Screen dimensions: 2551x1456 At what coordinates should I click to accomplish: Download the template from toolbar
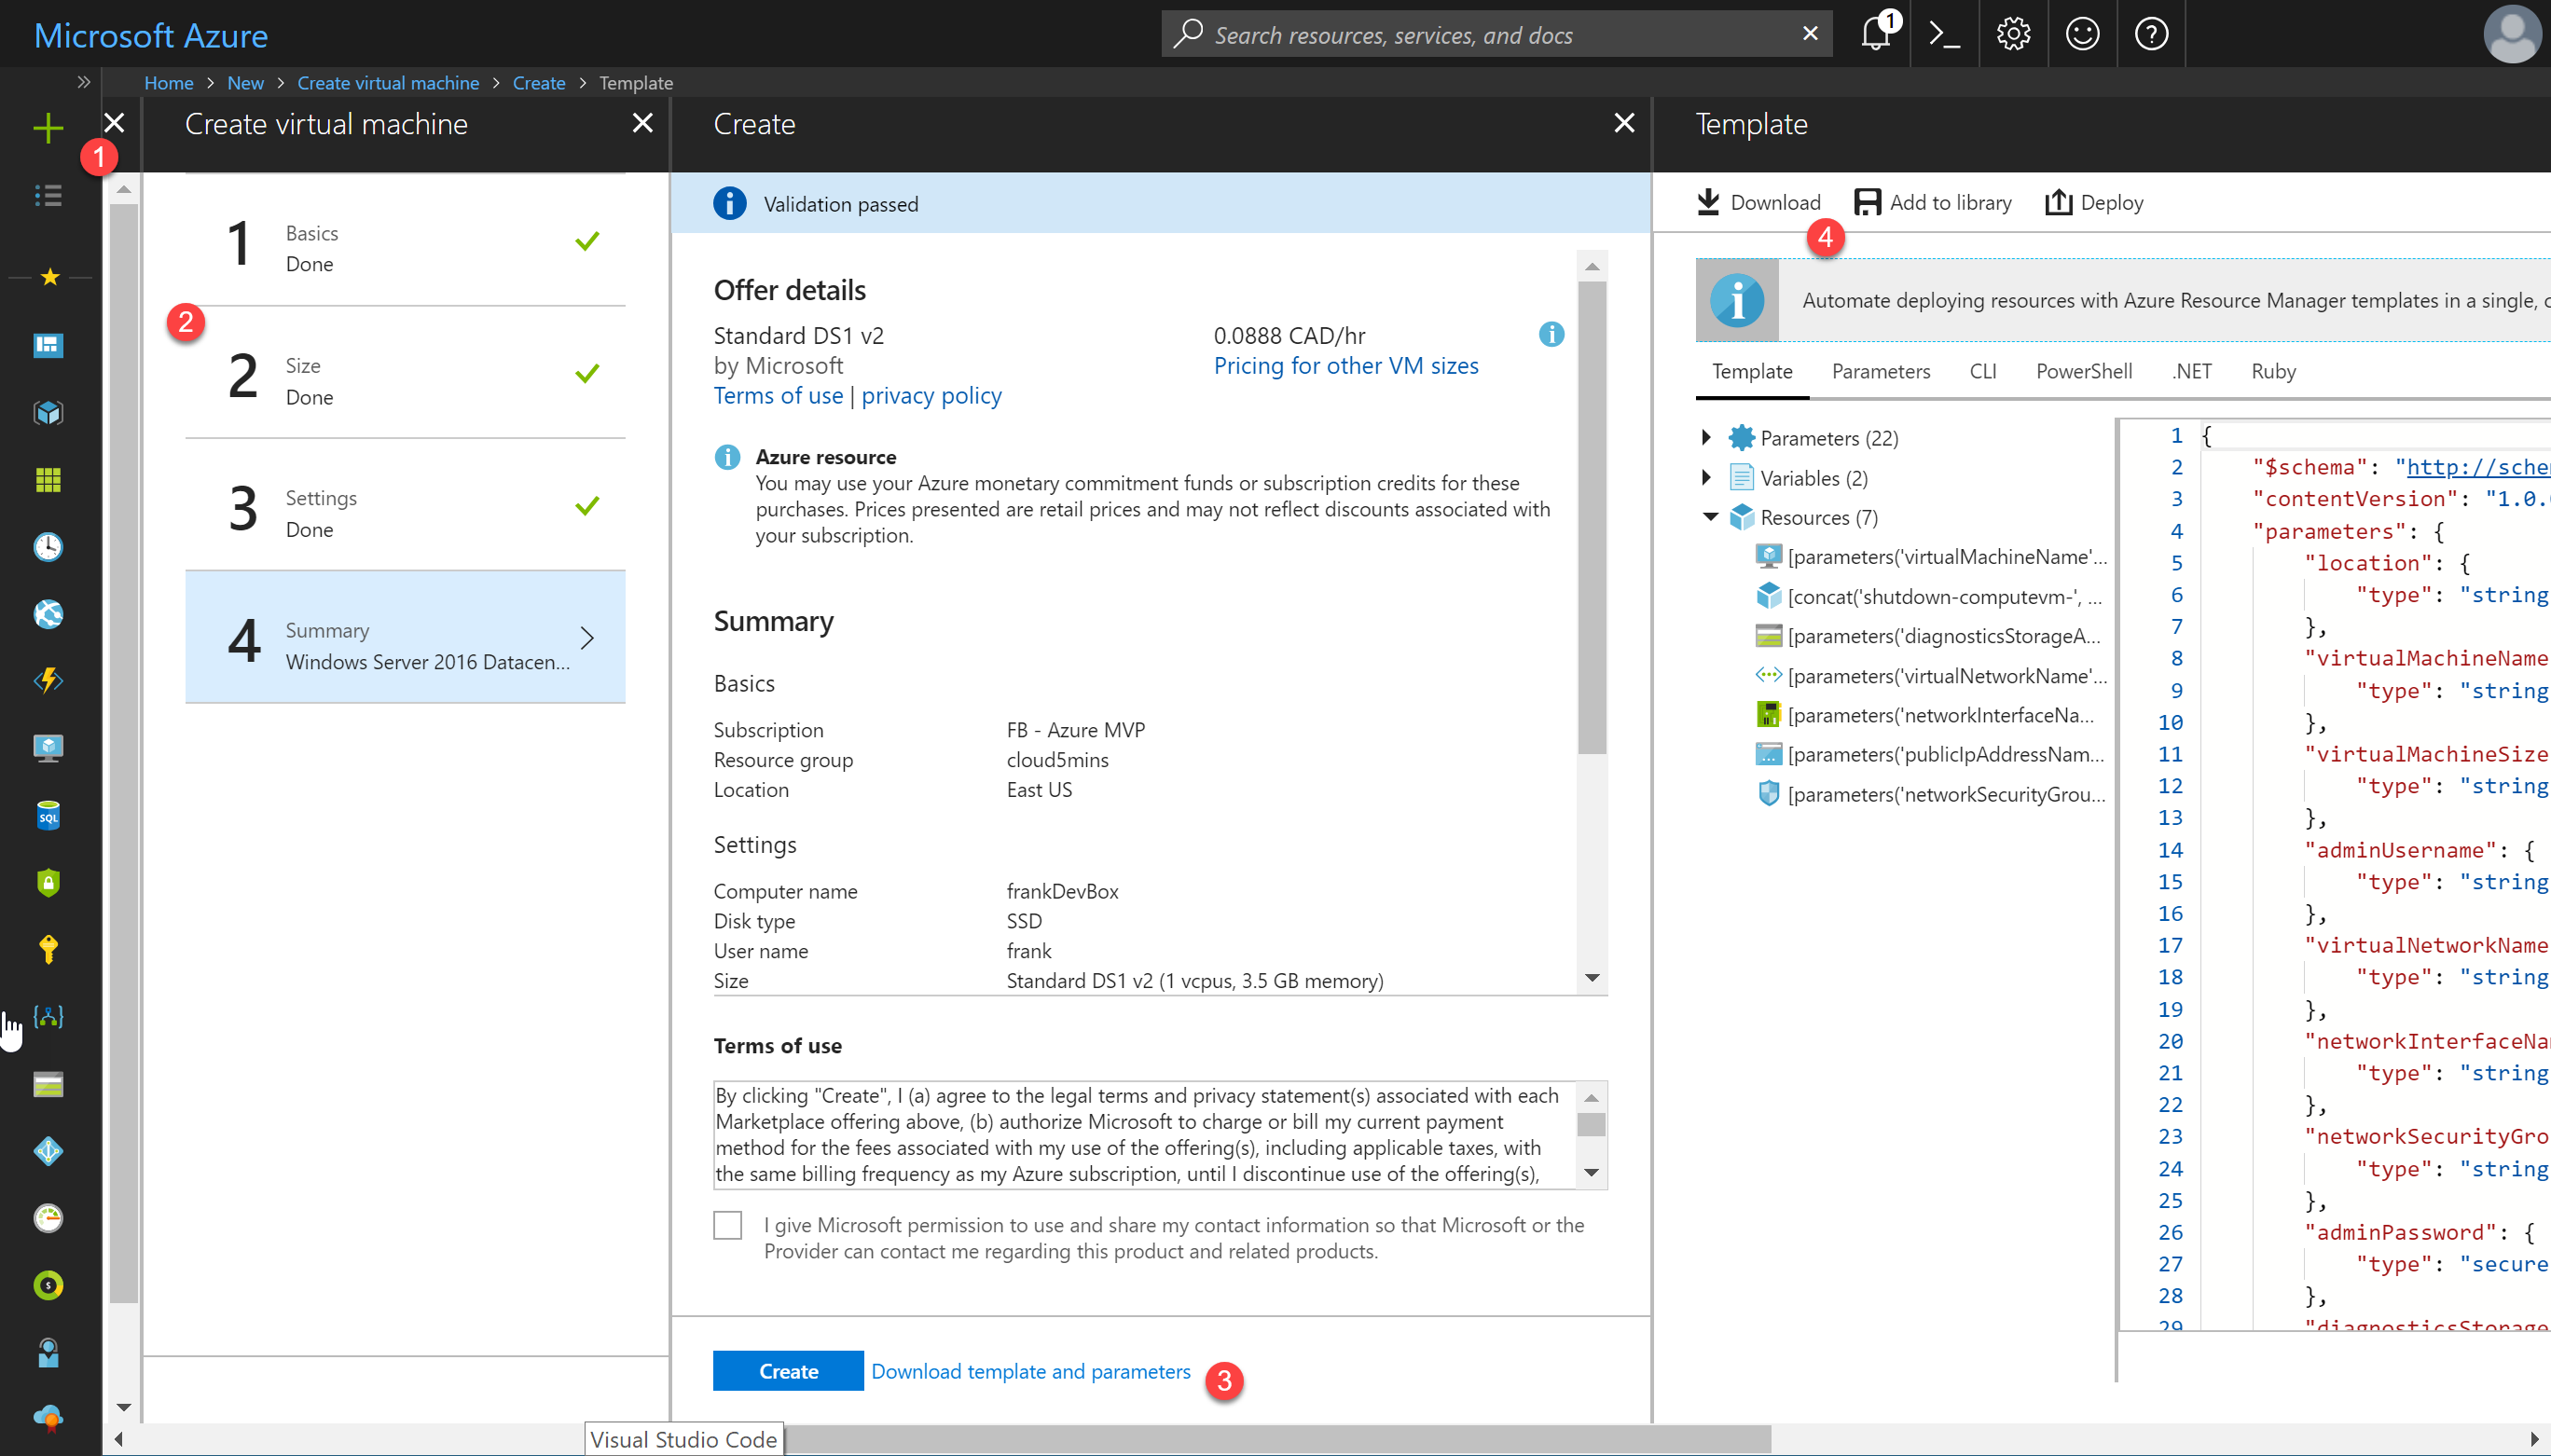1760,202
